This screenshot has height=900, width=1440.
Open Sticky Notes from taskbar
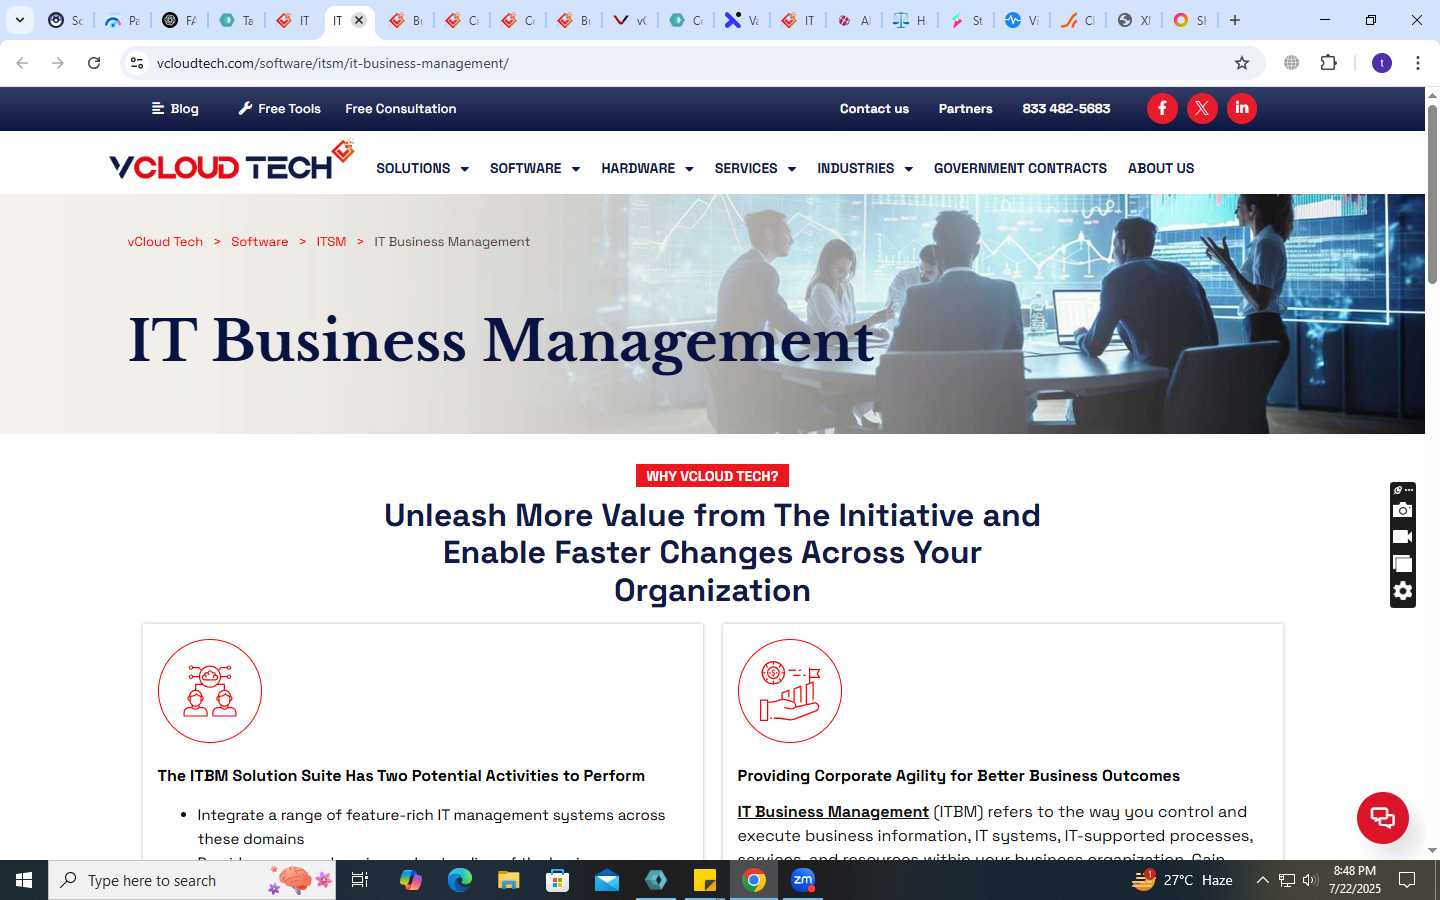coord(705,880)
